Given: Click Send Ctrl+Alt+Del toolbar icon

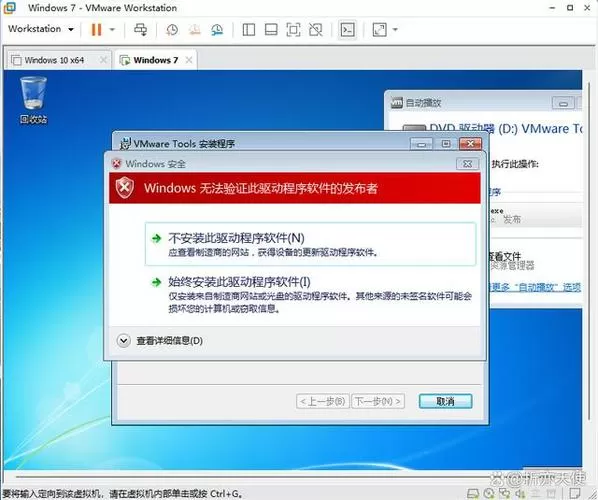Looking at the screenshot, I should click(140, 29).
